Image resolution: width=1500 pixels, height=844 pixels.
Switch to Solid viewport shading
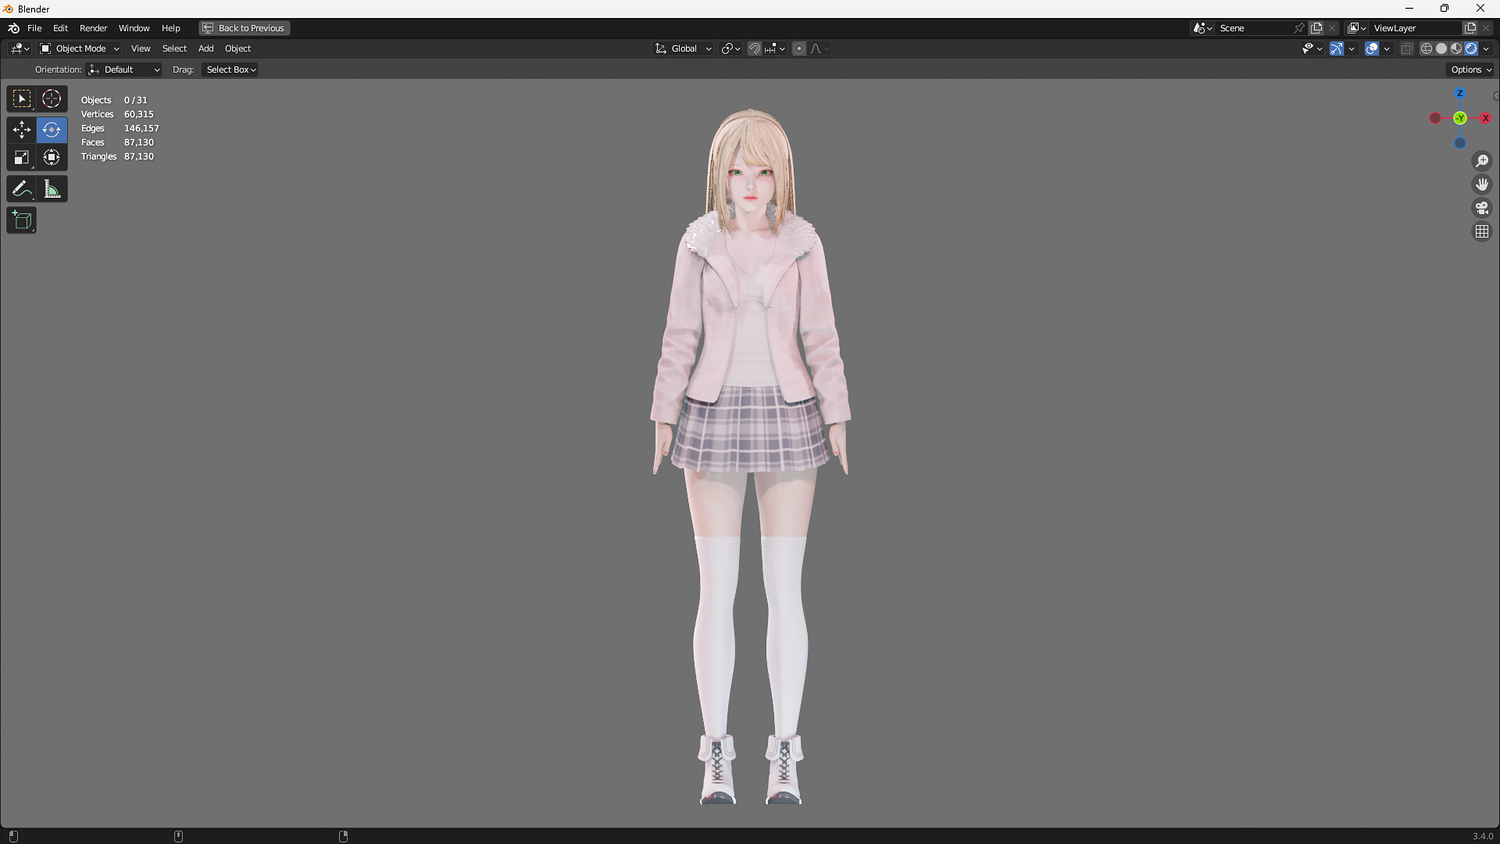coord(1441,48)
